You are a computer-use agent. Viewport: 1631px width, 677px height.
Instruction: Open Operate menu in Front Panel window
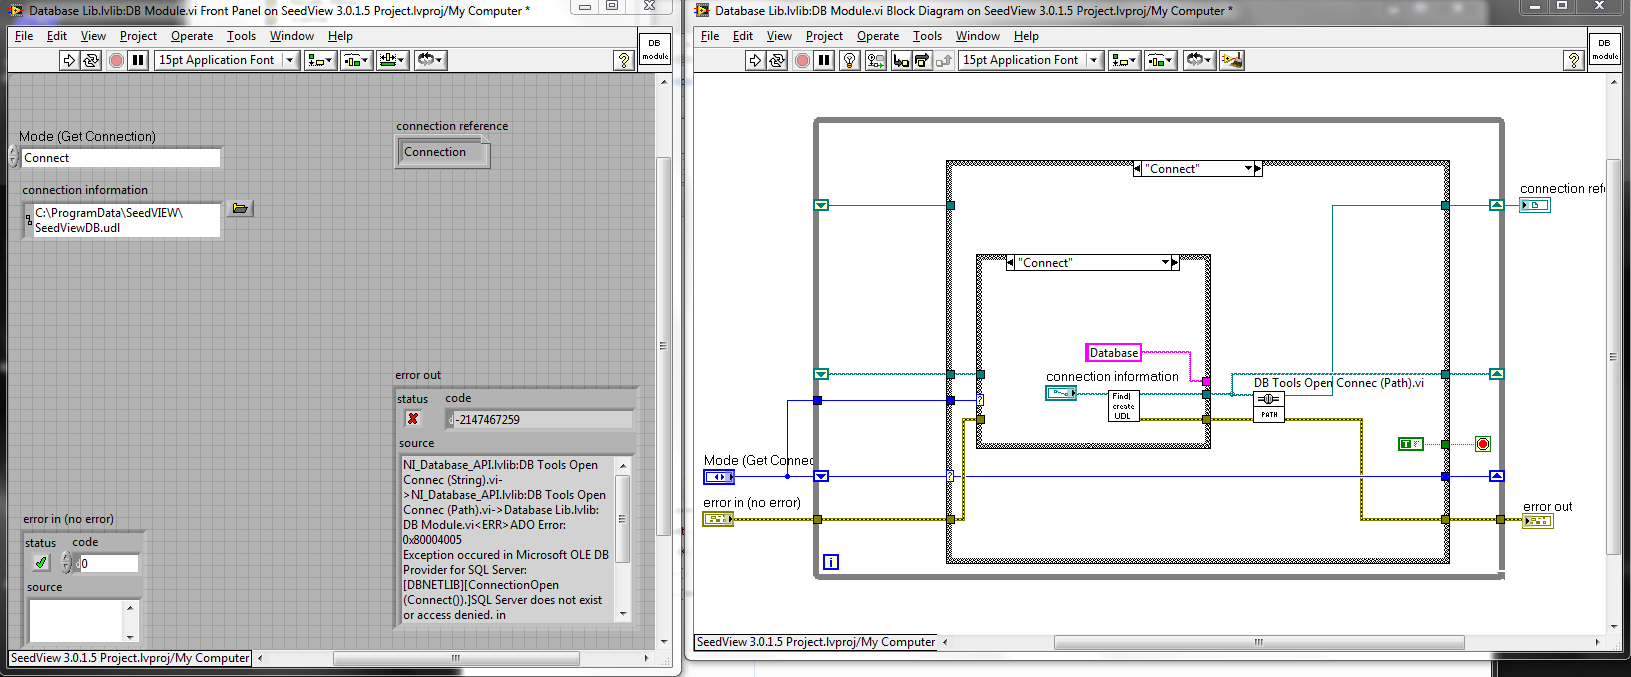pos(191,36)
